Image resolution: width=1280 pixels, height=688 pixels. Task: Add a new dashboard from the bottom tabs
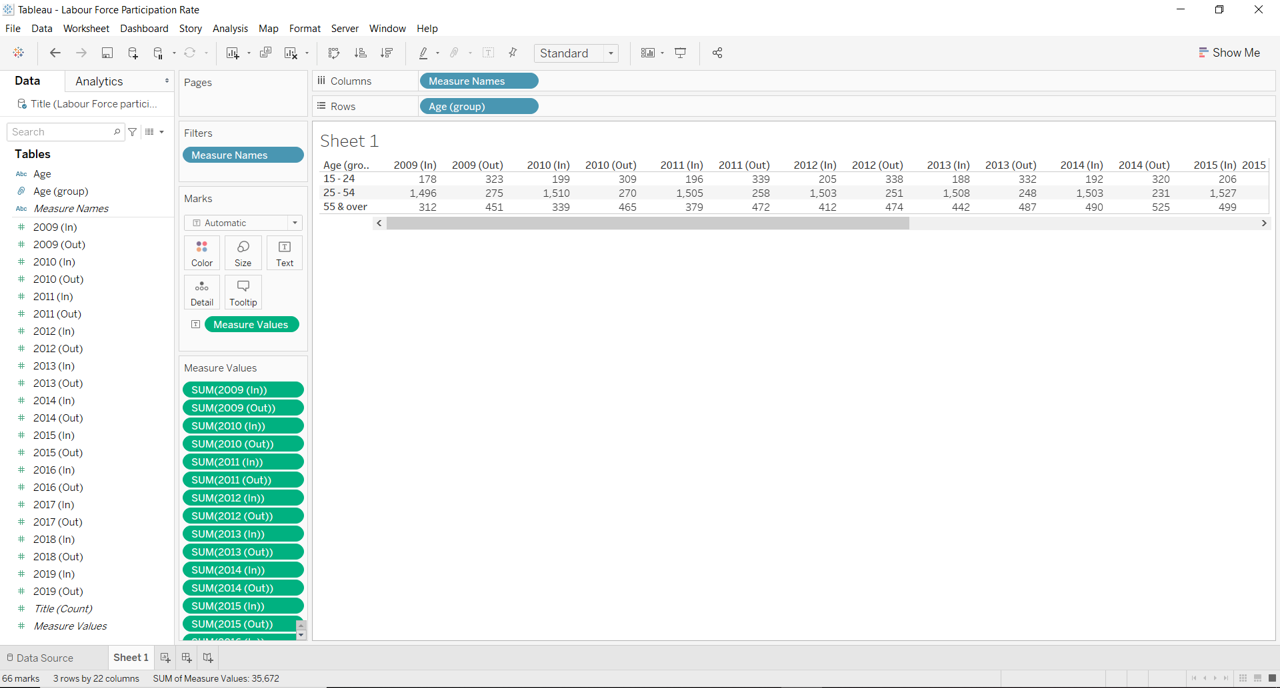coord(187,658)
